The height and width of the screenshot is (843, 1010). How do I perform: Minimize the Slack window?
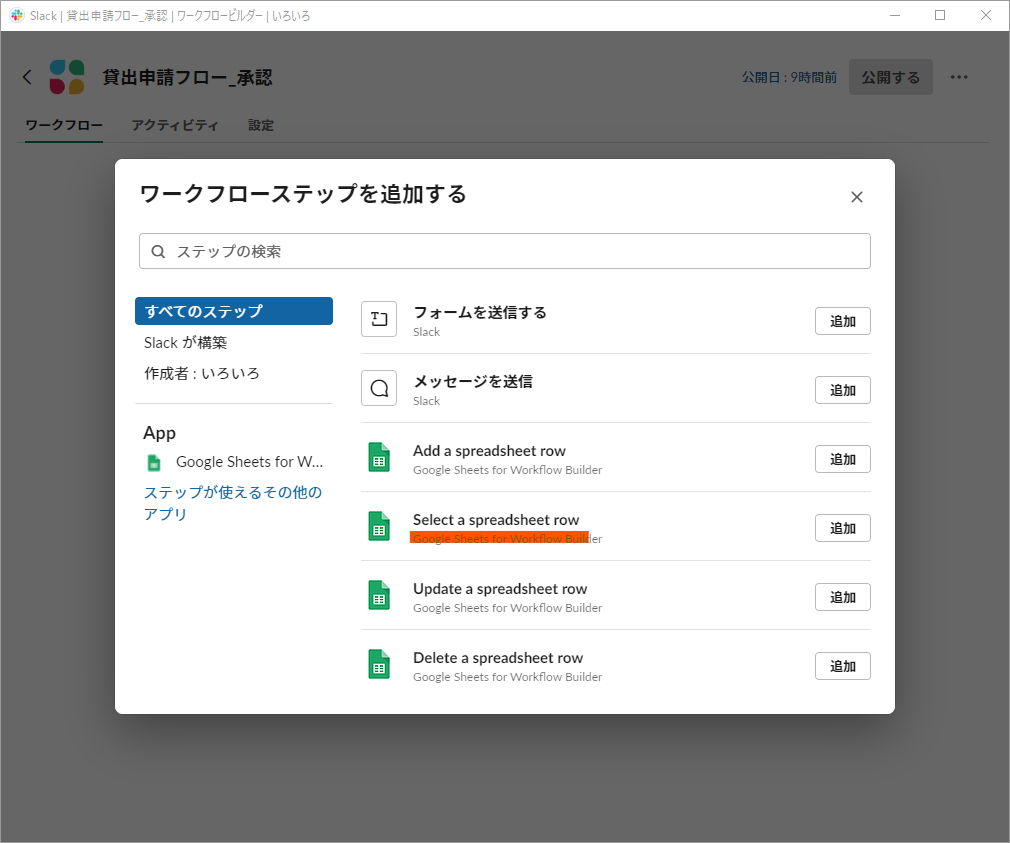coord(895,15)
